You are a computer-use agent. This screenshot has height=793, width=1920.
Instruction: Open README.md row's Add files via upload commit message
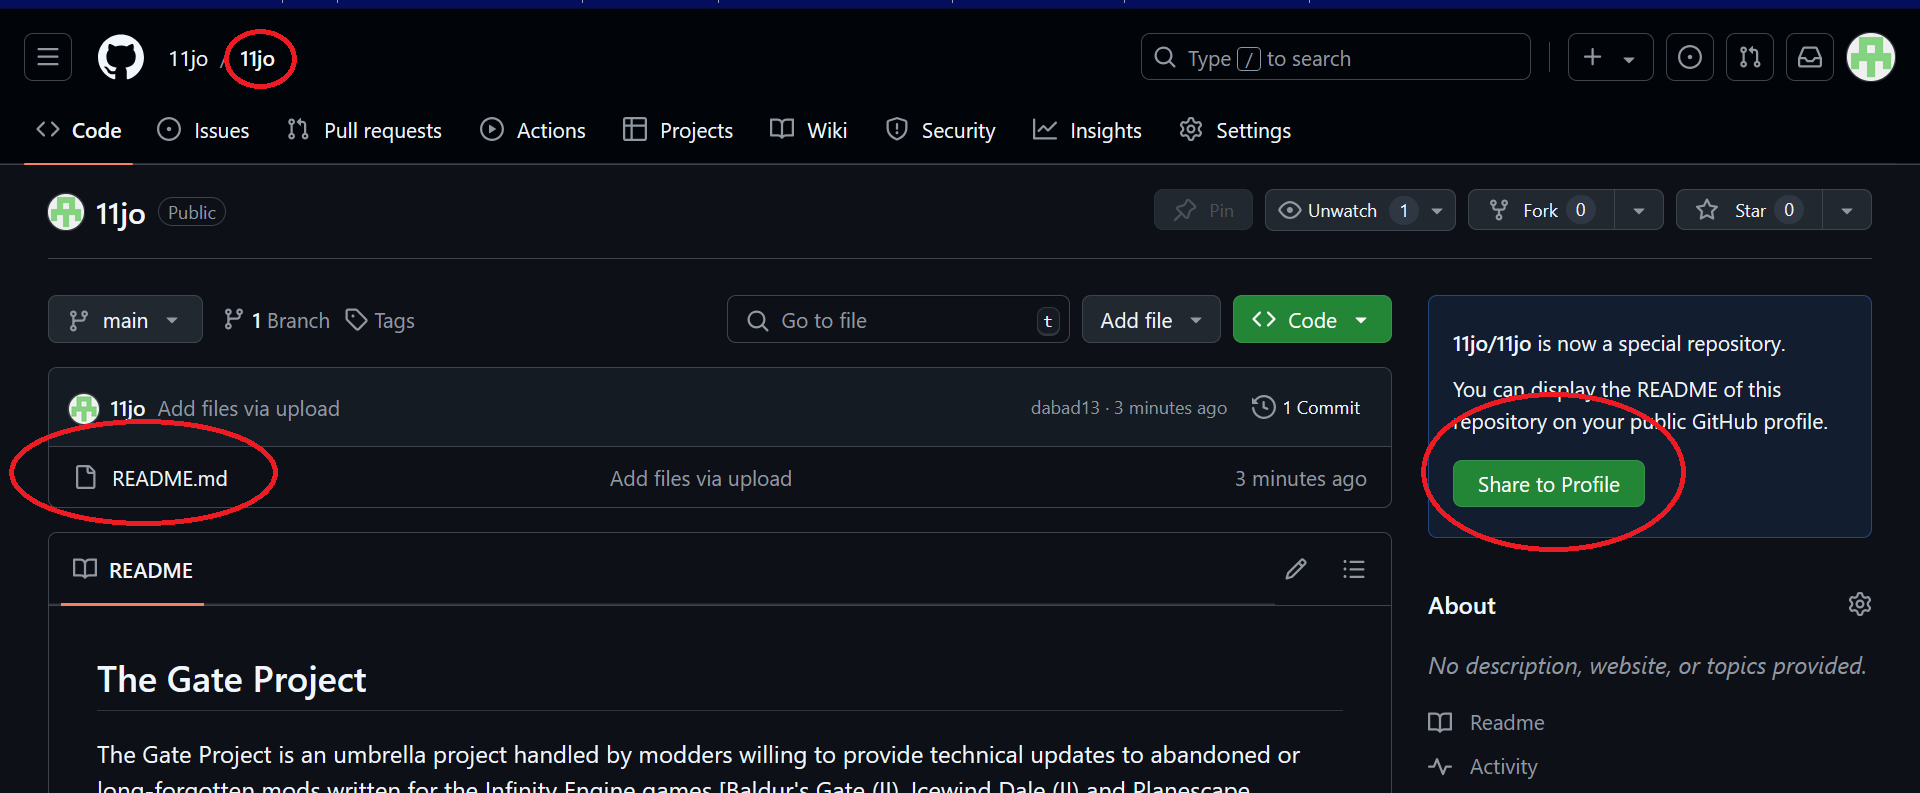[x=701, y=478]
